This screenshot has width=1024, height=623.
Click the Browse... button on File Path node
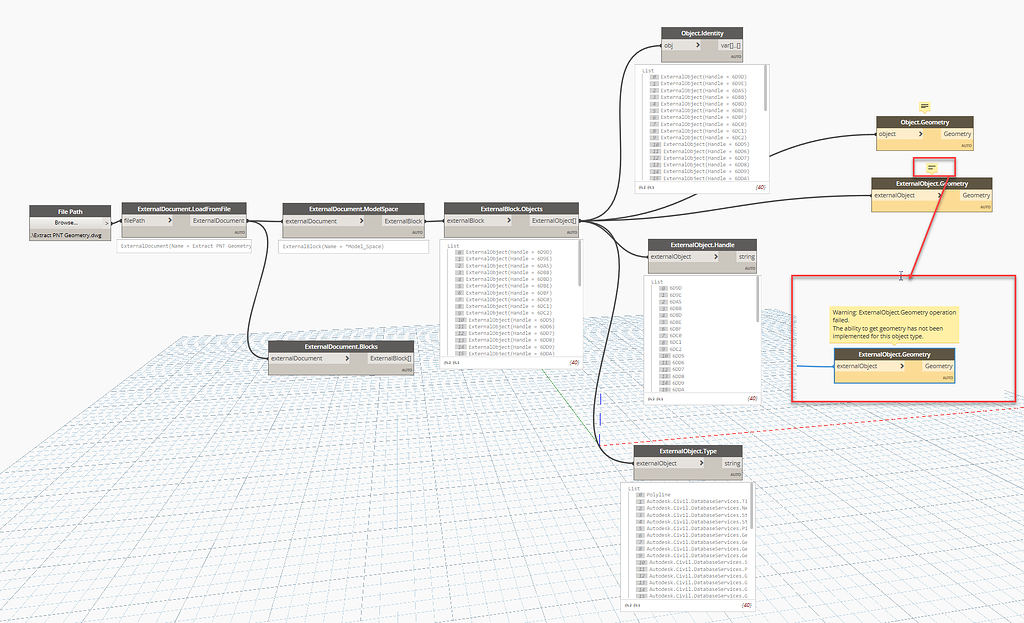click(66, 222)
